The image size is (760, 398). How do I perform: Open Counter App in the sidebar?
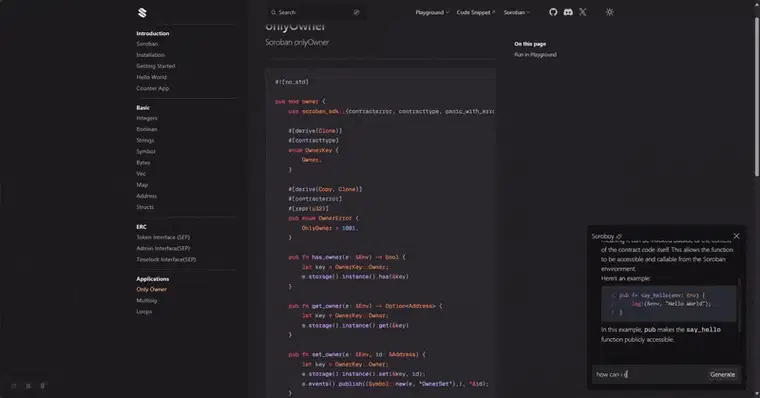153,88
